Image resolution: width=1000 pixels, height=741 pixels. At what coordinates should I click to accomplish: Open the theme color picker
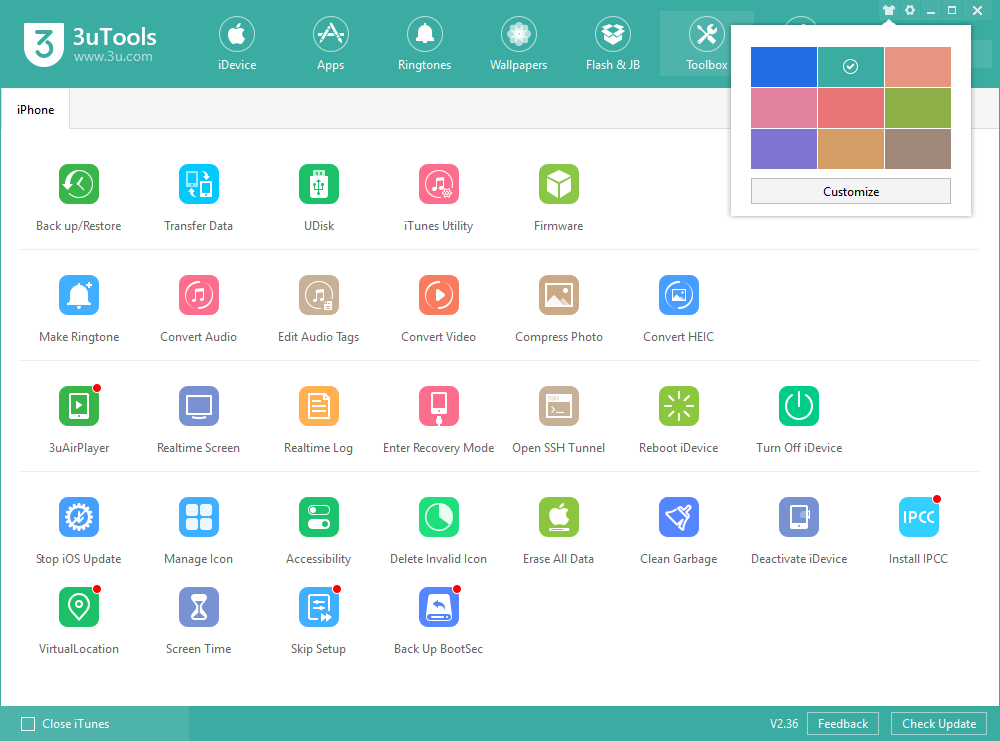pyautogui.click(x=888, y=10)
